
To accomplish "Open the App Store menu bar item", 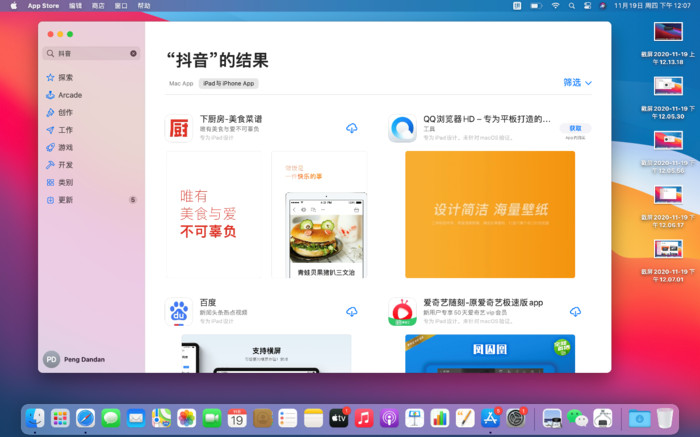I will point(43,6).
